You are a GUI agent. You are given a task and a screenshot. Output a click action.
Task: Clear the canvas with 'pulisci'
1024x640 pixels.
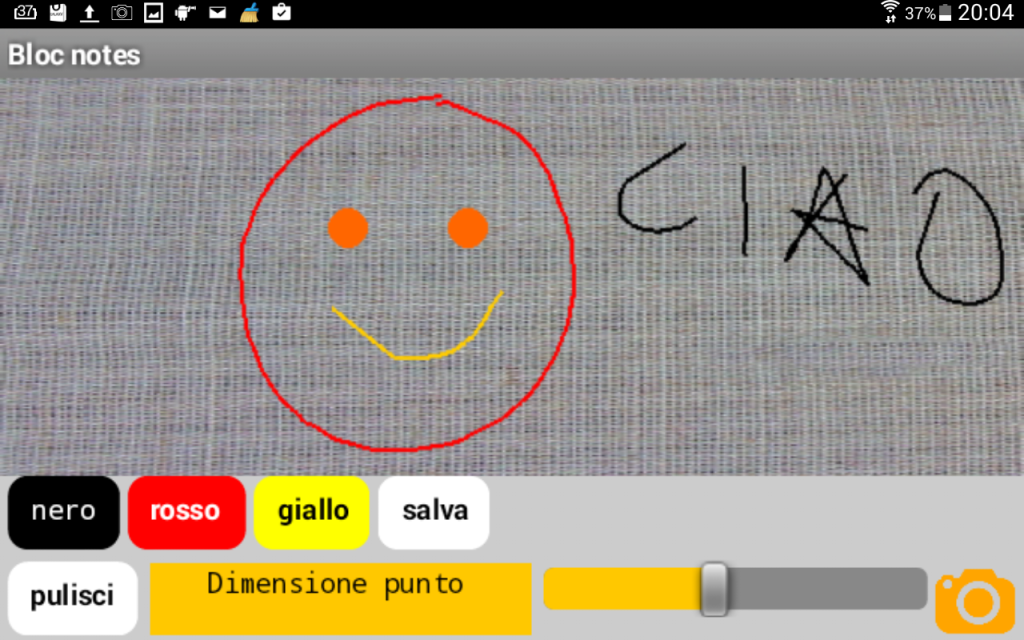pyautogui.click(x=72, y=598)
